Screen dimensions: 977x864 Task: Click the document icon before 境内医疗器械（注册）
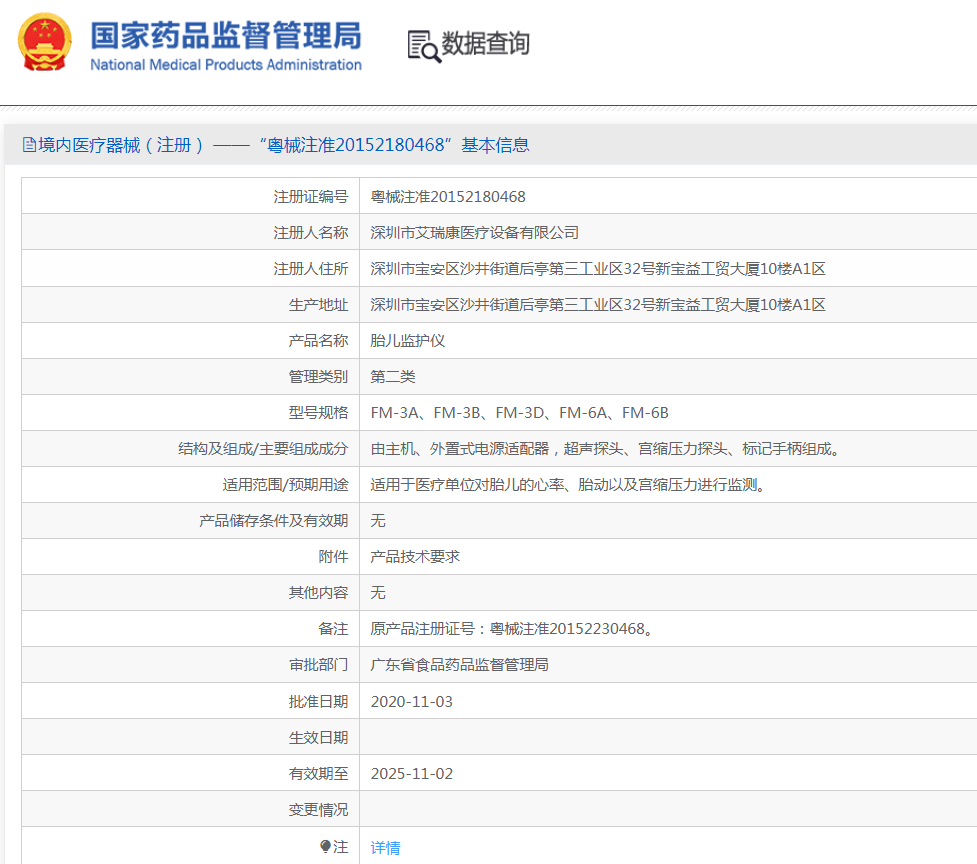coord(28,144)
